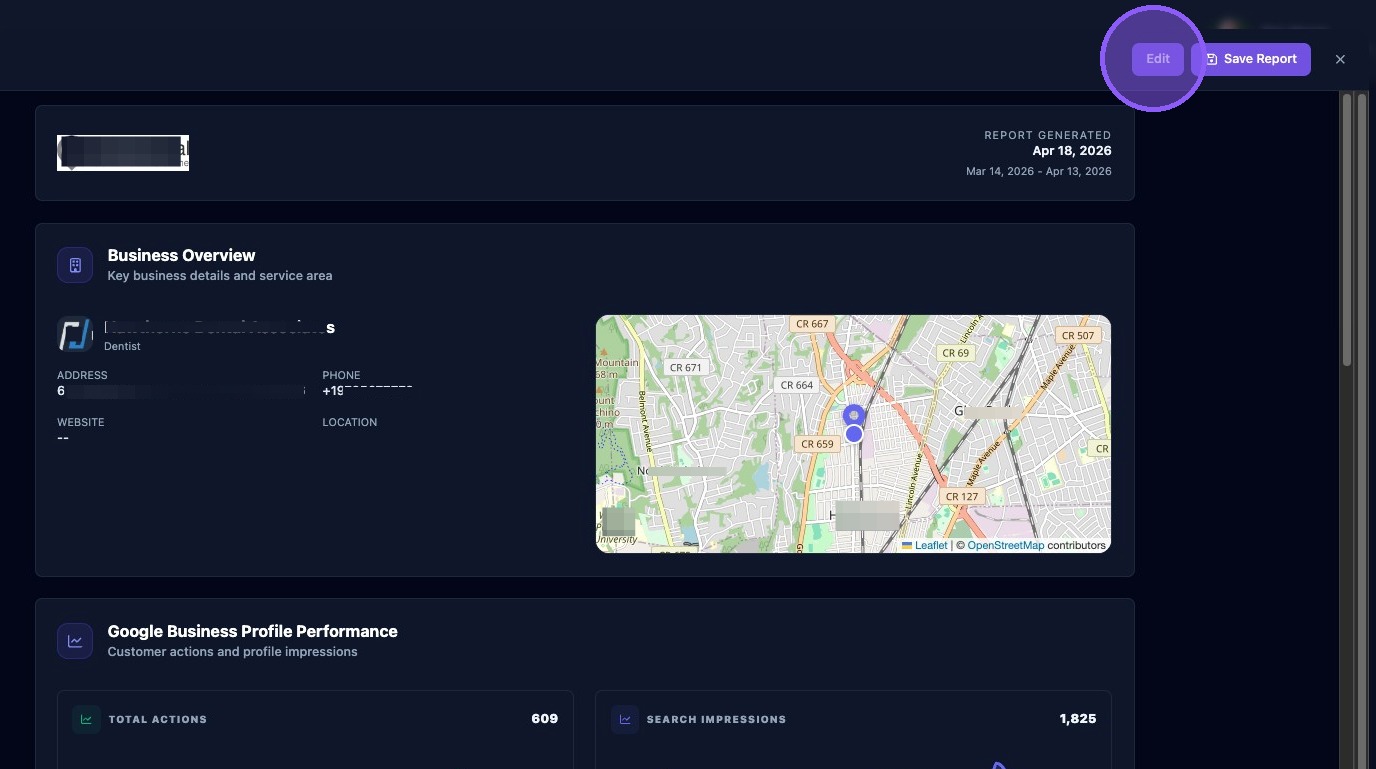Click 'Key business details and service area' subtitle

pyautogui.click(x=220, y=275)
